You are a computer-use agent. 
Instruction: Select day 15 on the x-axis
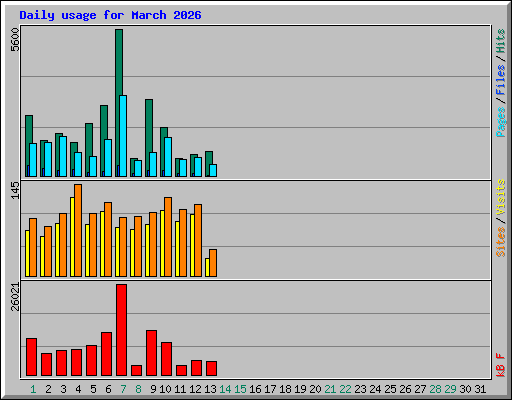click(240, 389)
